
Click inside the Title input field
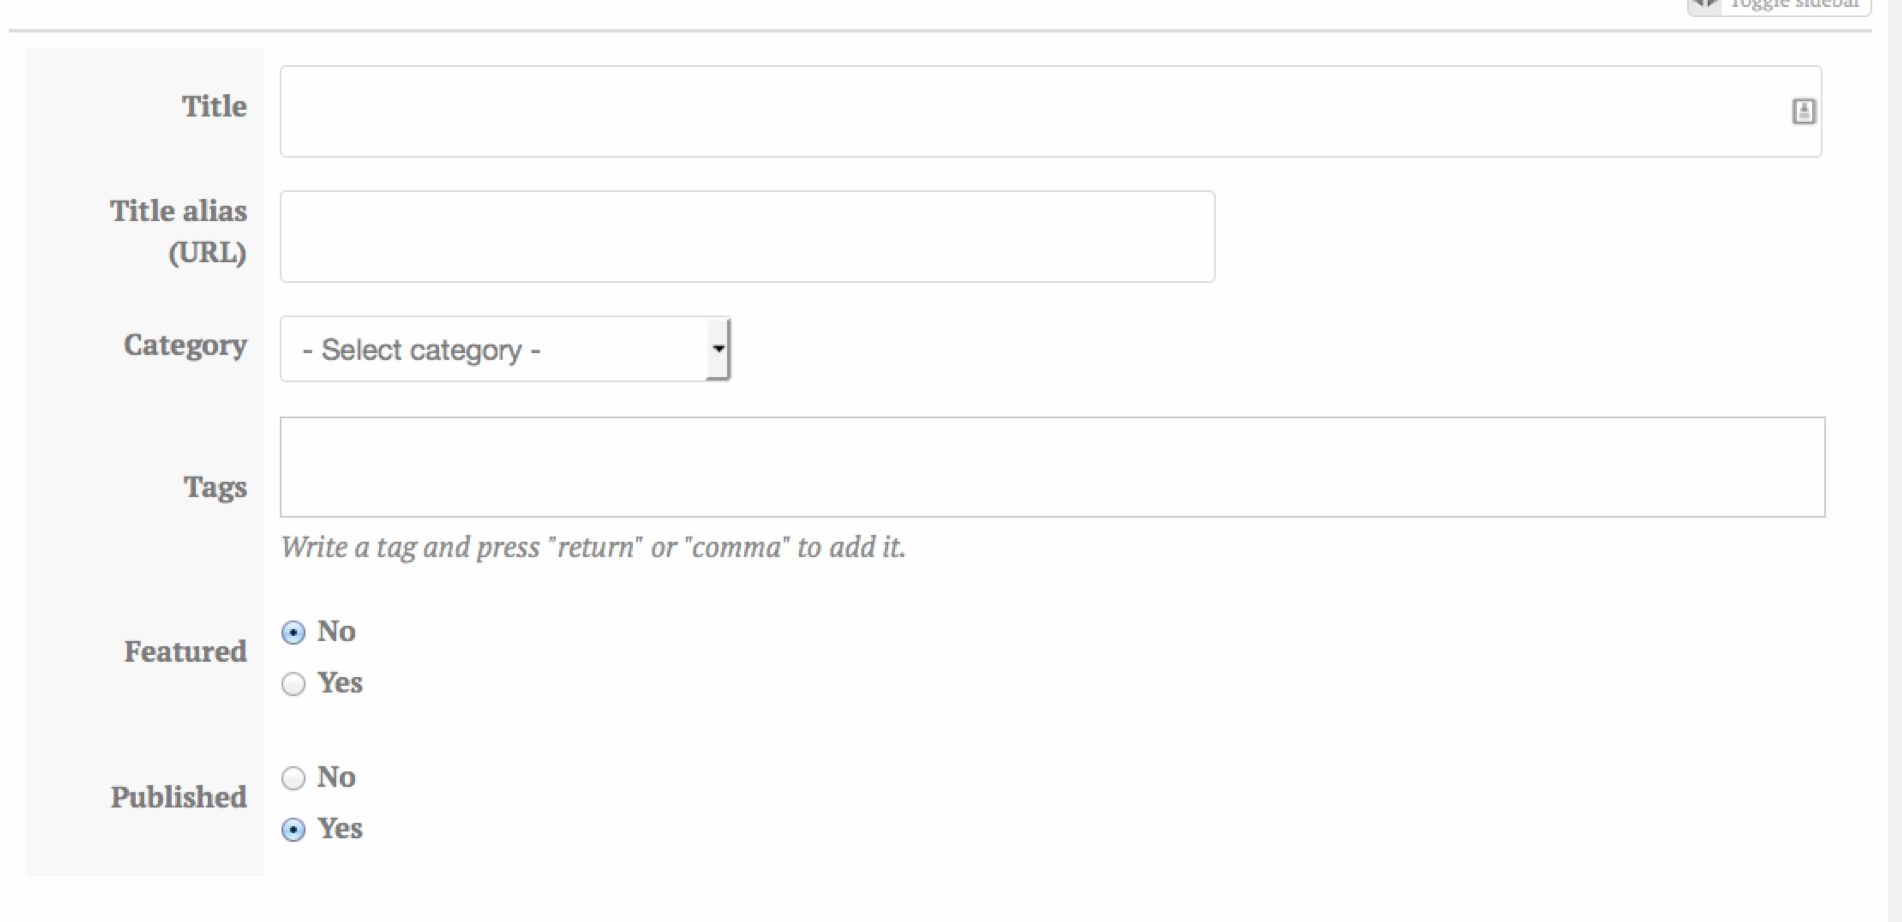click(x=900, y=110)
